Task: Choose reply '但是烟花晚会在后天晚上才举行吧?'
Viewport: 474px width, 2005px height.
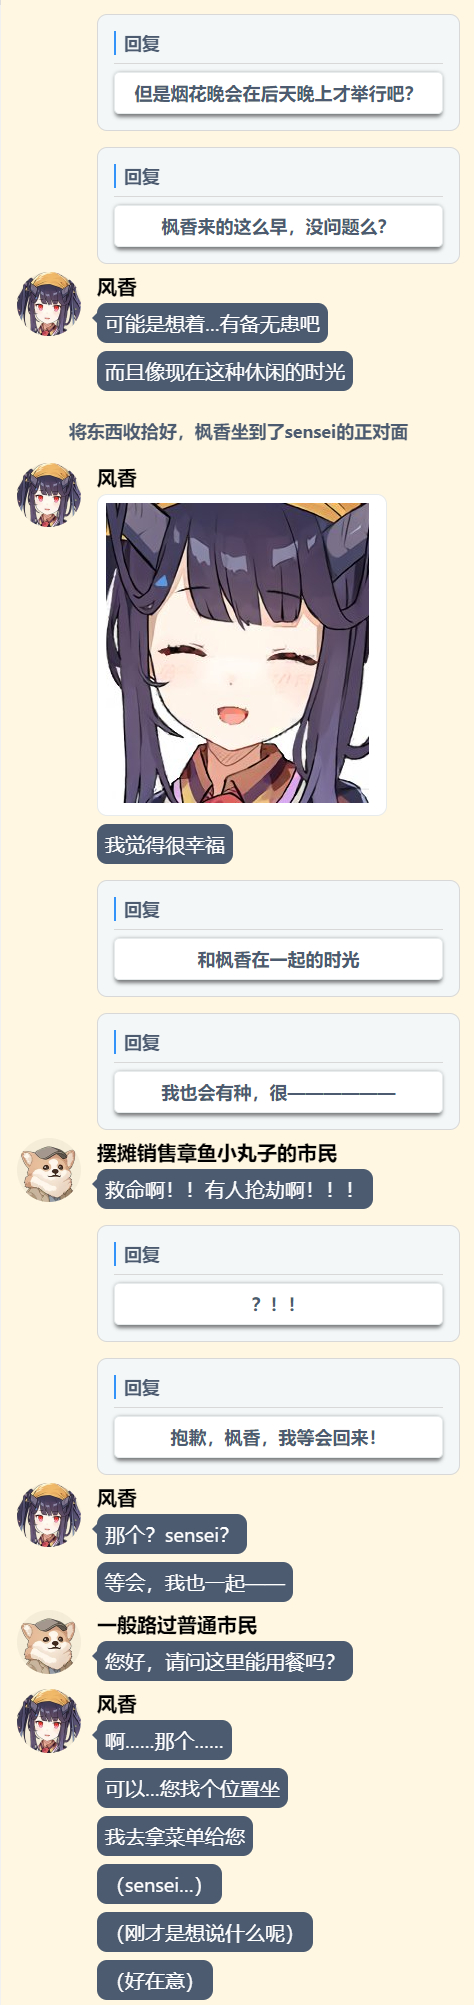Action: click(278, 94)
